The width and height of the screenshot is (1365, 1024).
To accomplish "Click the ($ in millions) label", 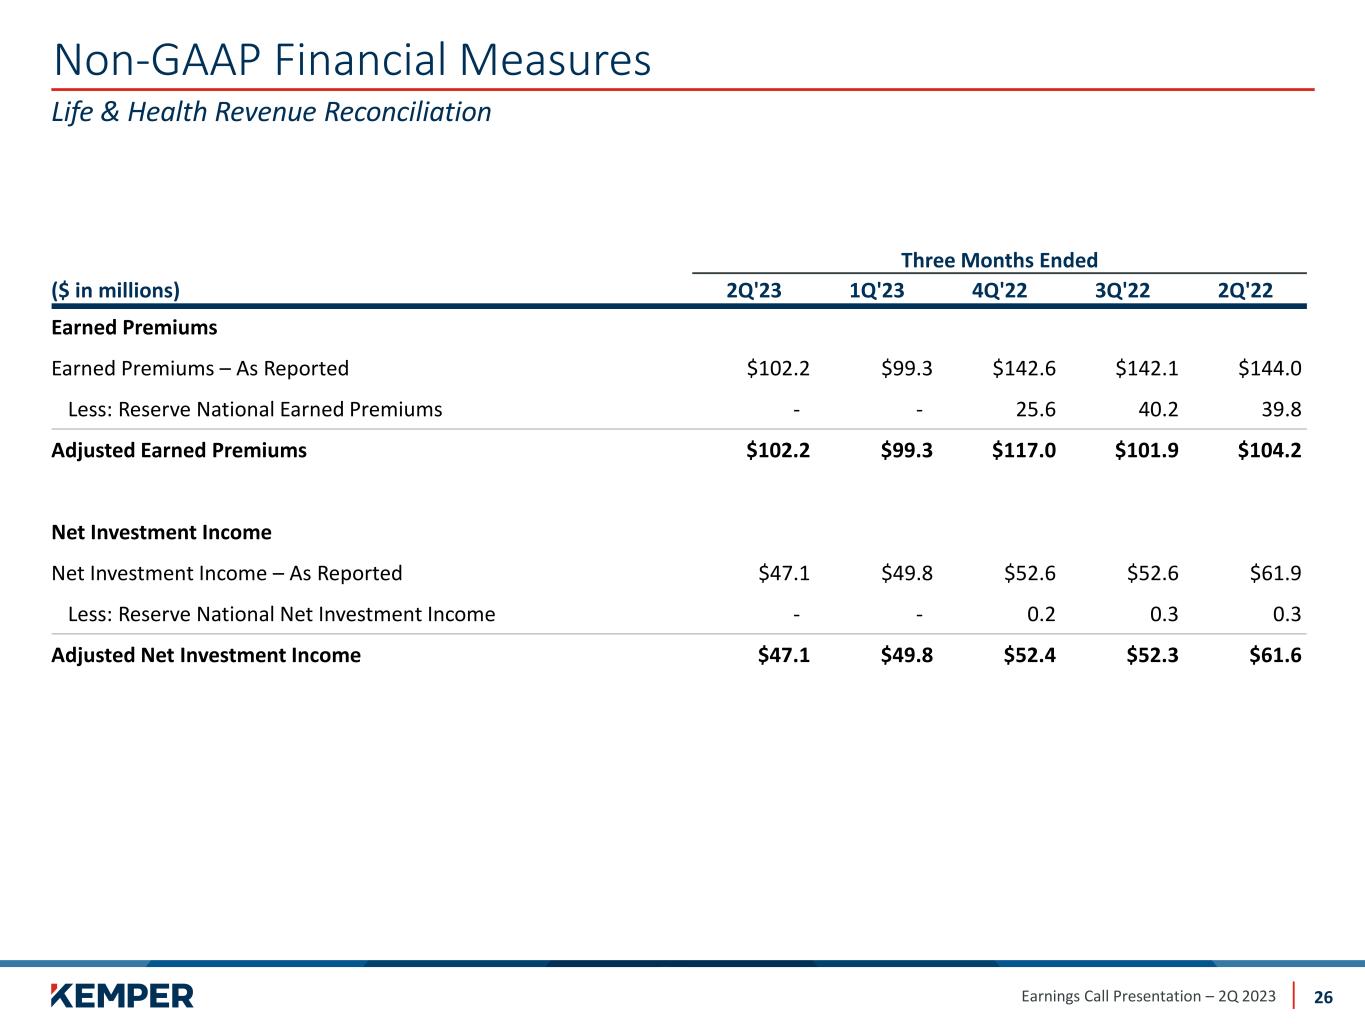I will (x=115, y=290).
